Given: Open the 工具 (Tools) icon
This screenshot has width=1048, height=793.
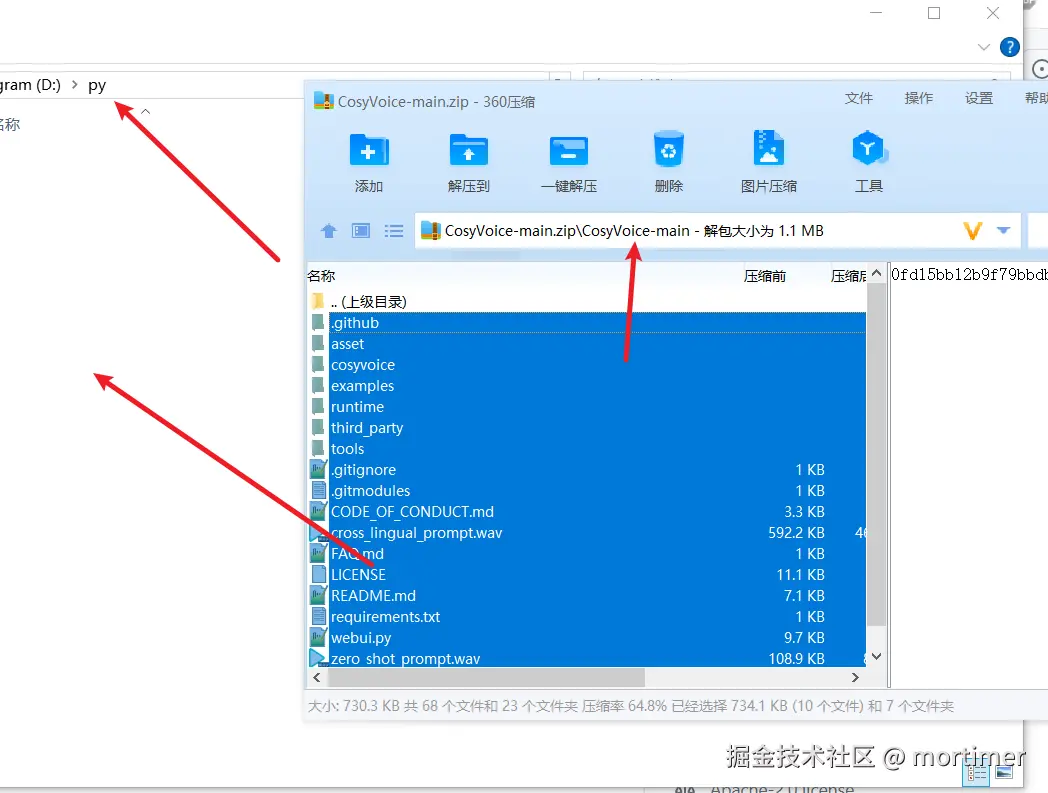Looking at the screenshot, I should tap(868, 148).
